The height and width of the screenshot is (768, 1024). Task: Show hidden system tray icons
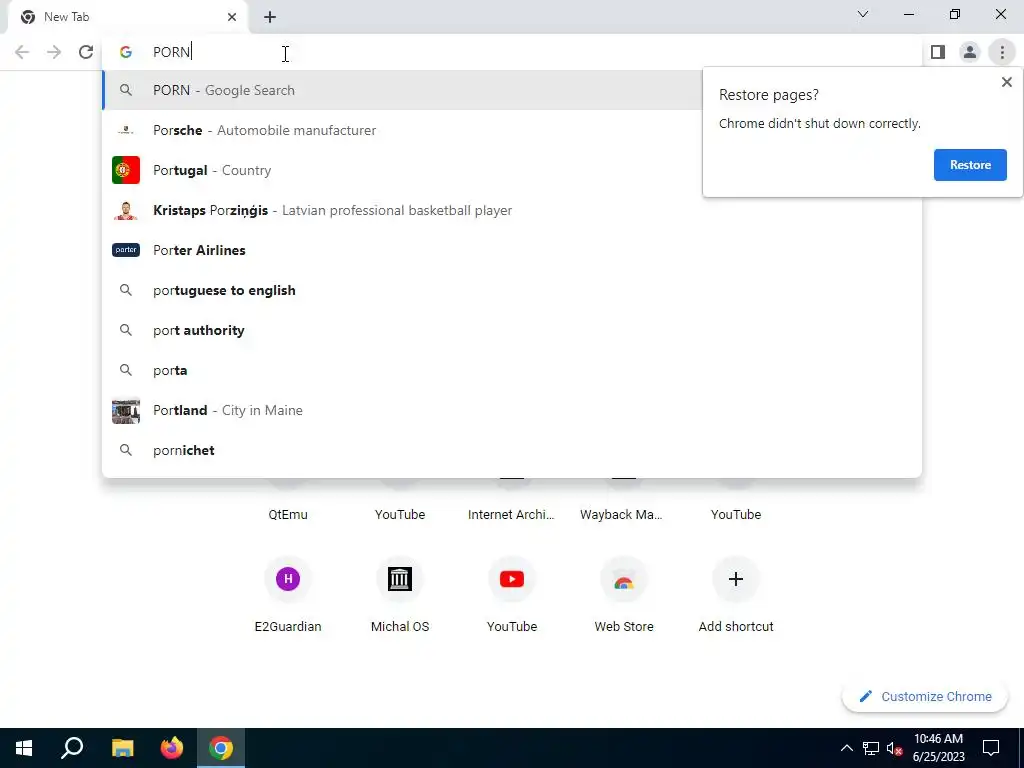846,748
